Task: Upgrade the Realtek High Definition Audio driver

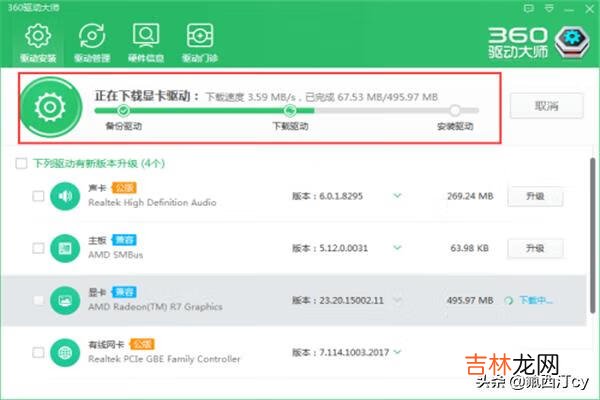Action: point(535,196)
